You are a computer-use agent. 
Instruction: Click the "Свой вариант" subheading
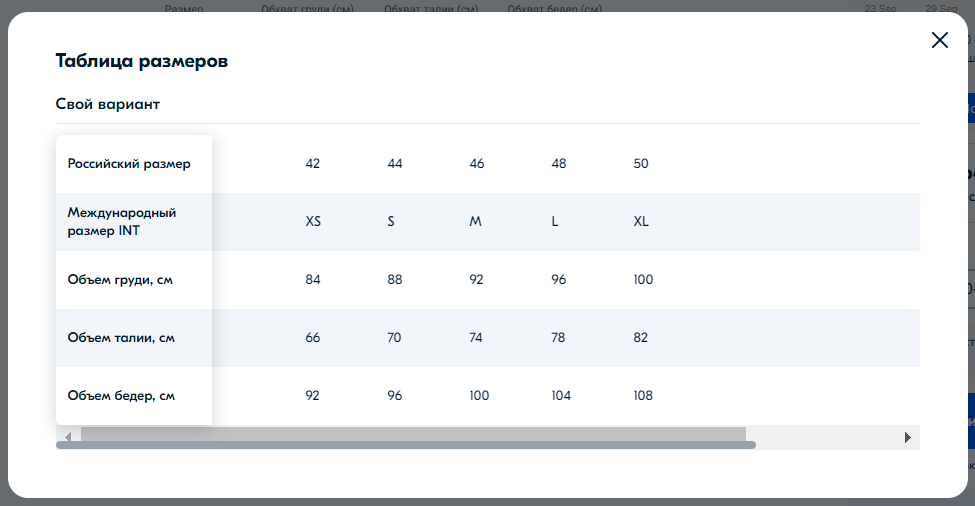[x=108, y=104]
